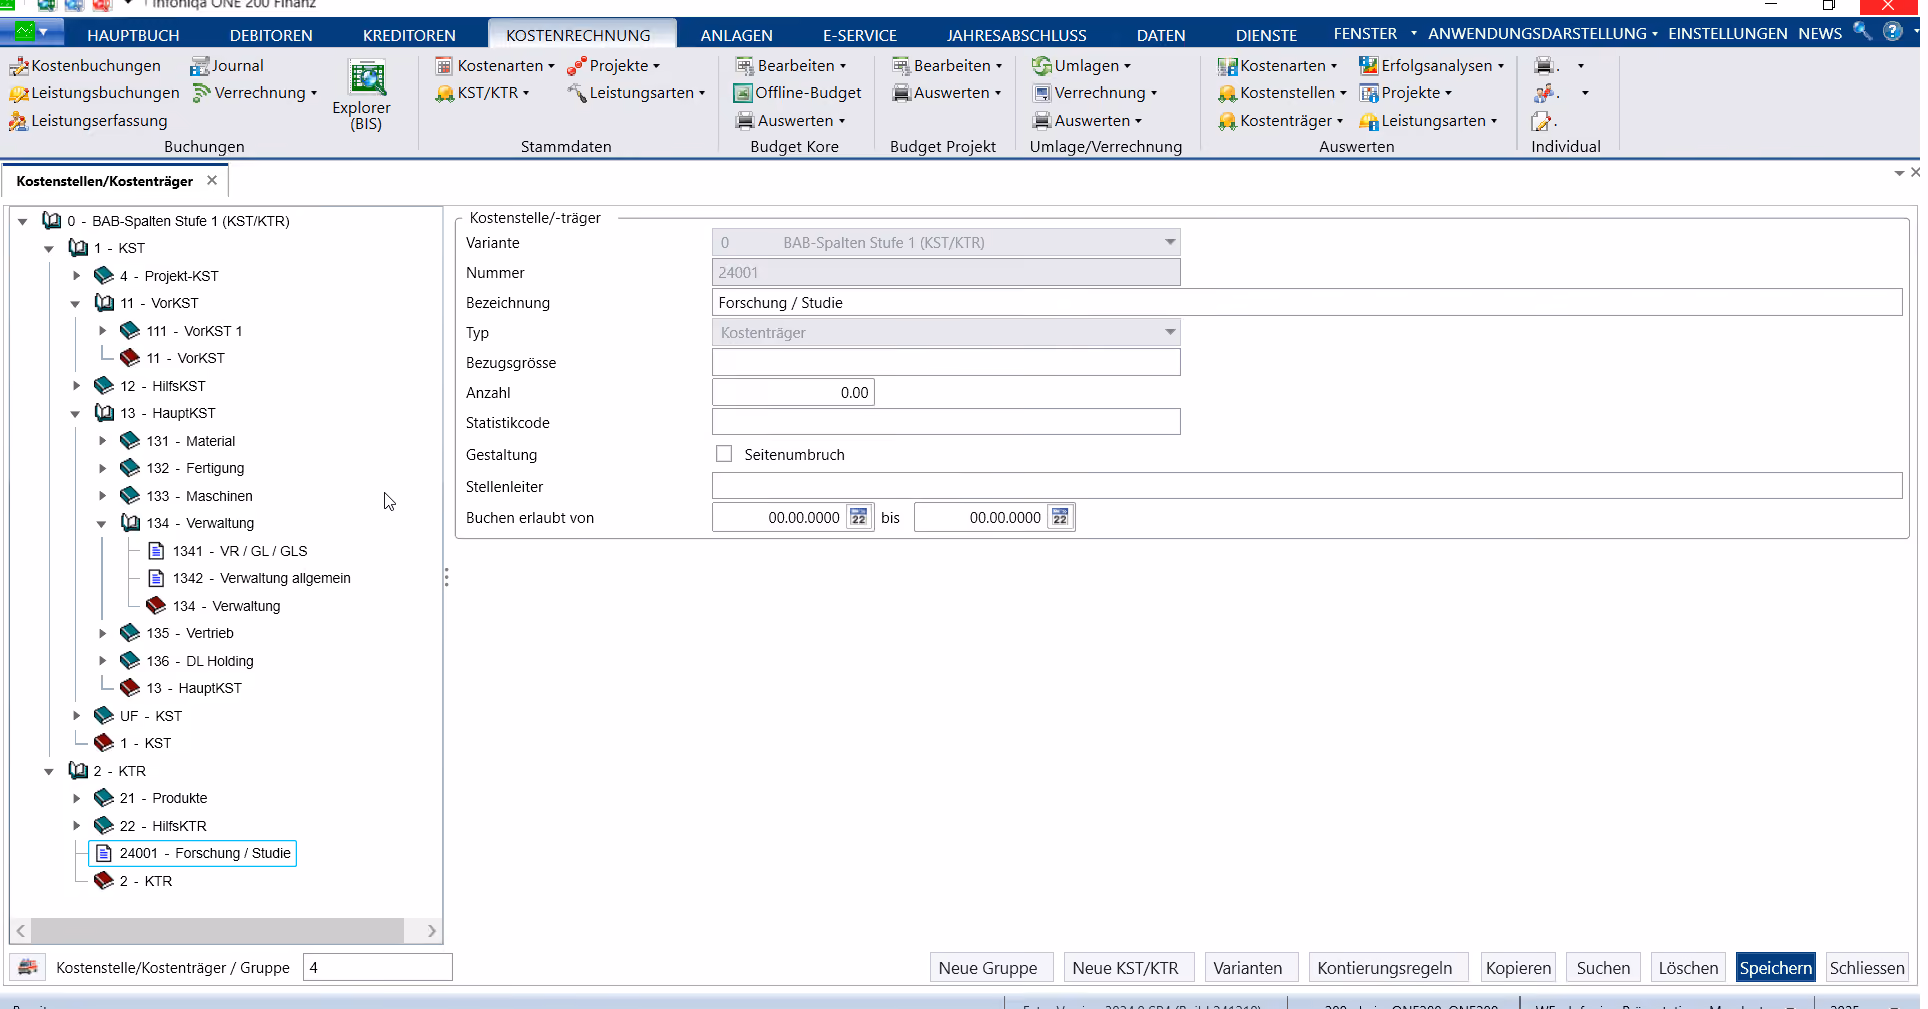The image size is (1928, 1009).
Task: Open the Variante combo box
Action: [946, 242]
